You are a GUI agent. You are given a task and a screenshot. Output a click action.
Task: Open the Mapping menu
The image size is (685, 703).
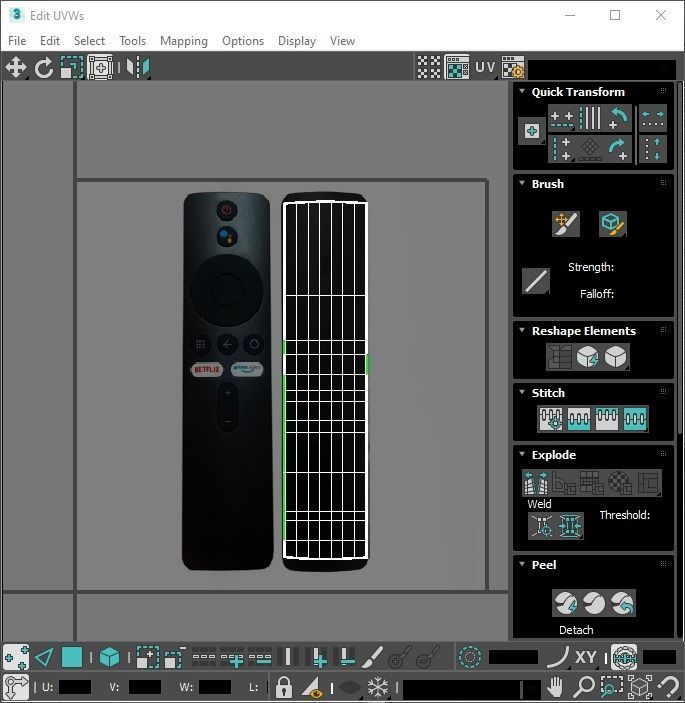tap(184, 41)
